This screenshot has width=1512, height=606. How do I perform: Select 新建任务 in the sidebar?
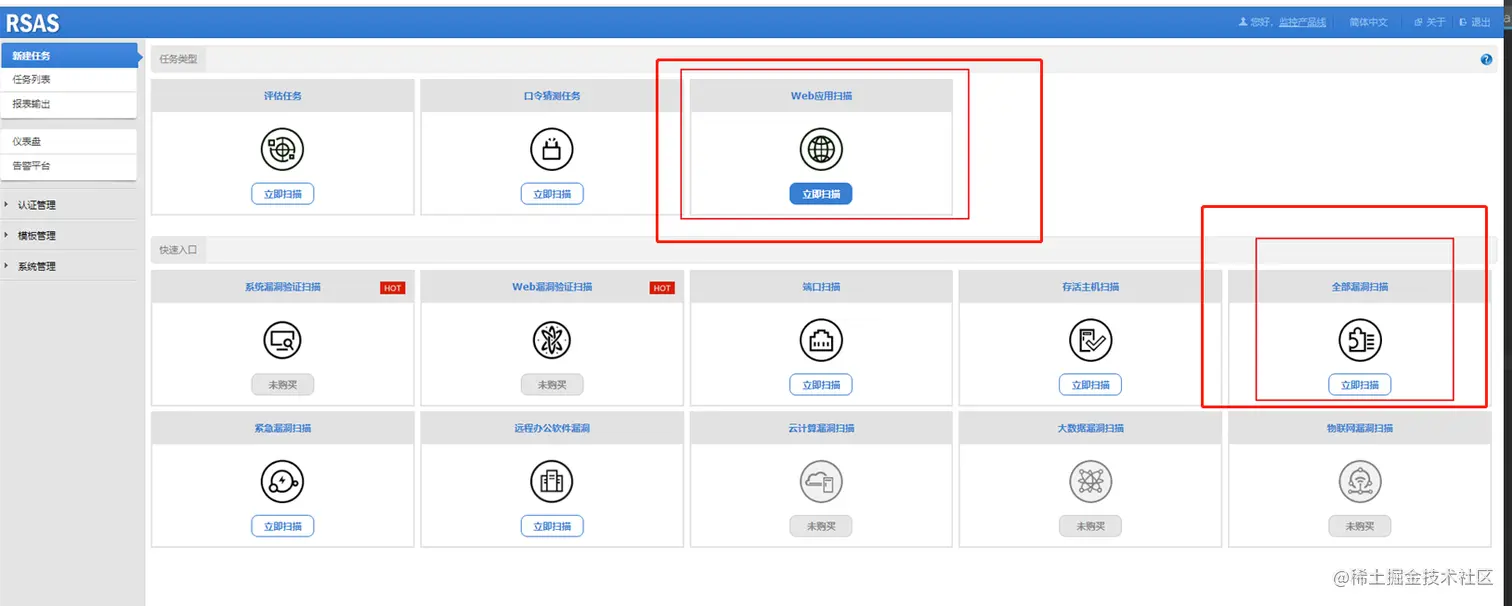pos(70,56)
